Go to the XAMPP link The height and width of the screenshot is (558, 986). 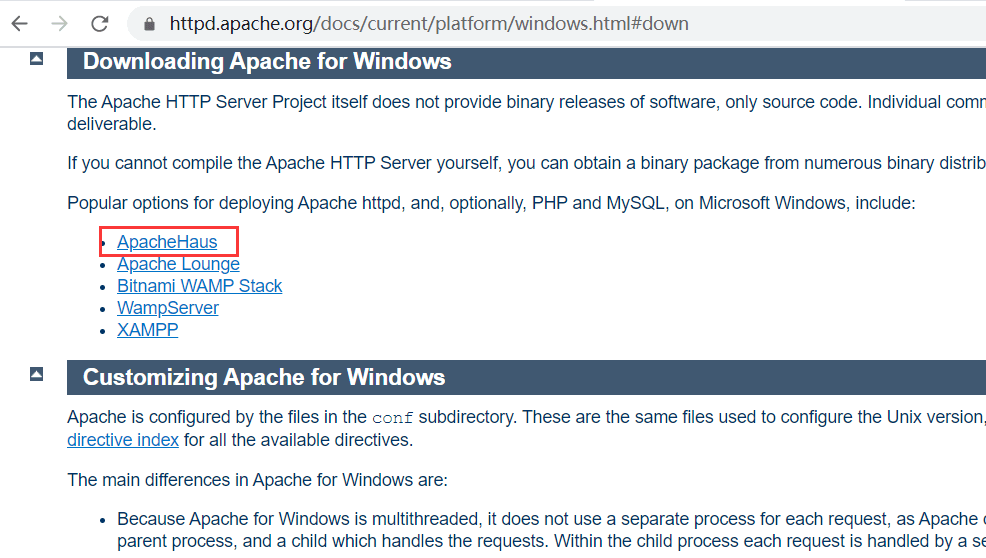pyautogui.click(x=147, y=330)
